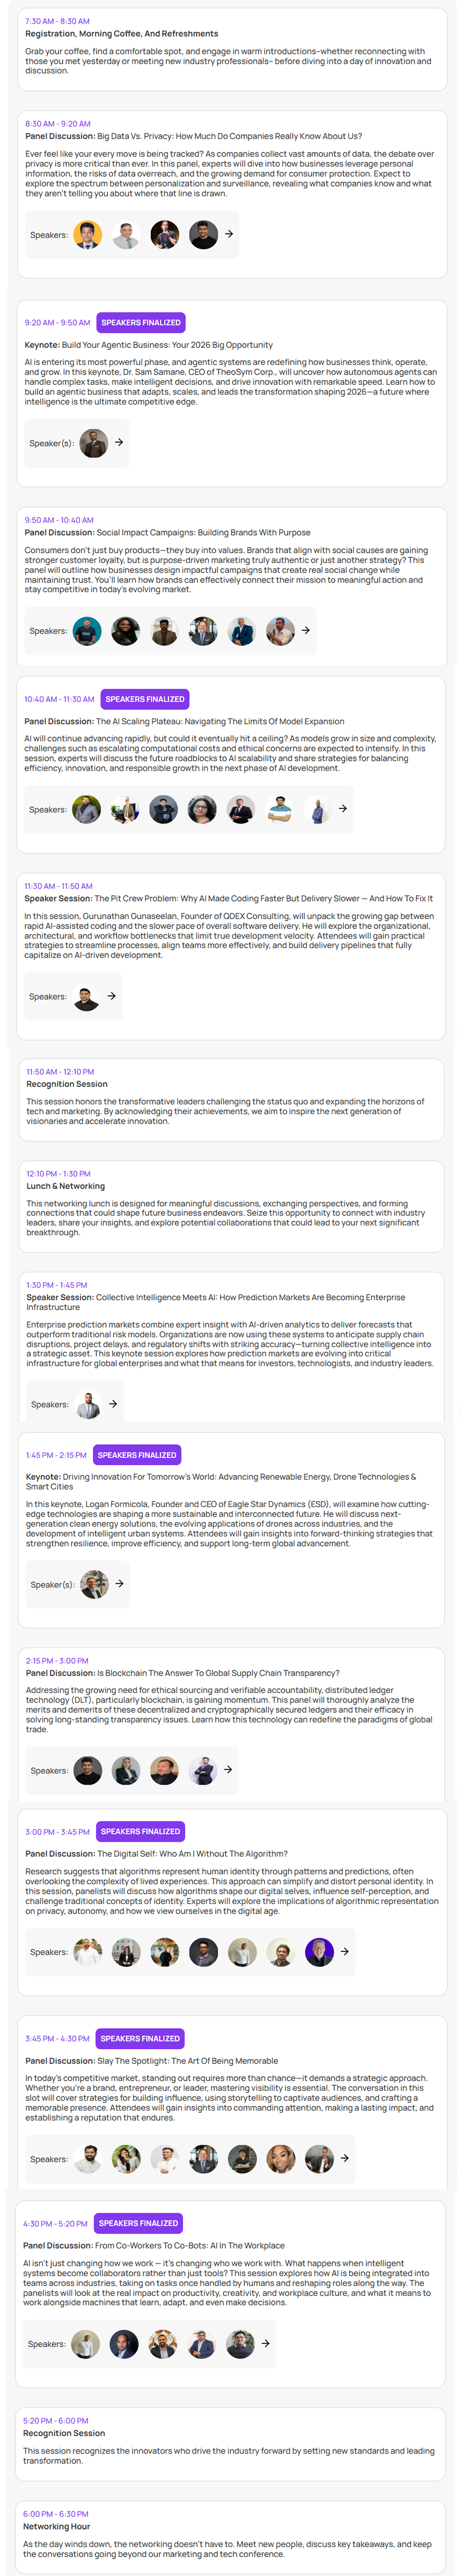
Task: Open arrow beside Pit Crew Problem speaker
Action: pos(112,996)
